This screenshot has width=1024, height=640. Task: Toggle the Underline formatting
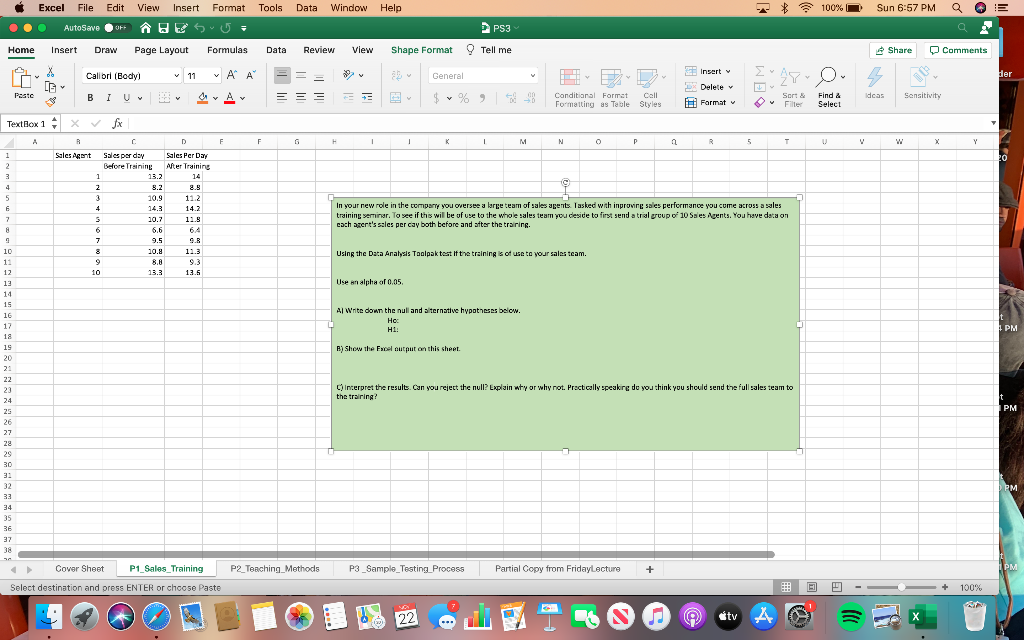click(x=127, y=98)
